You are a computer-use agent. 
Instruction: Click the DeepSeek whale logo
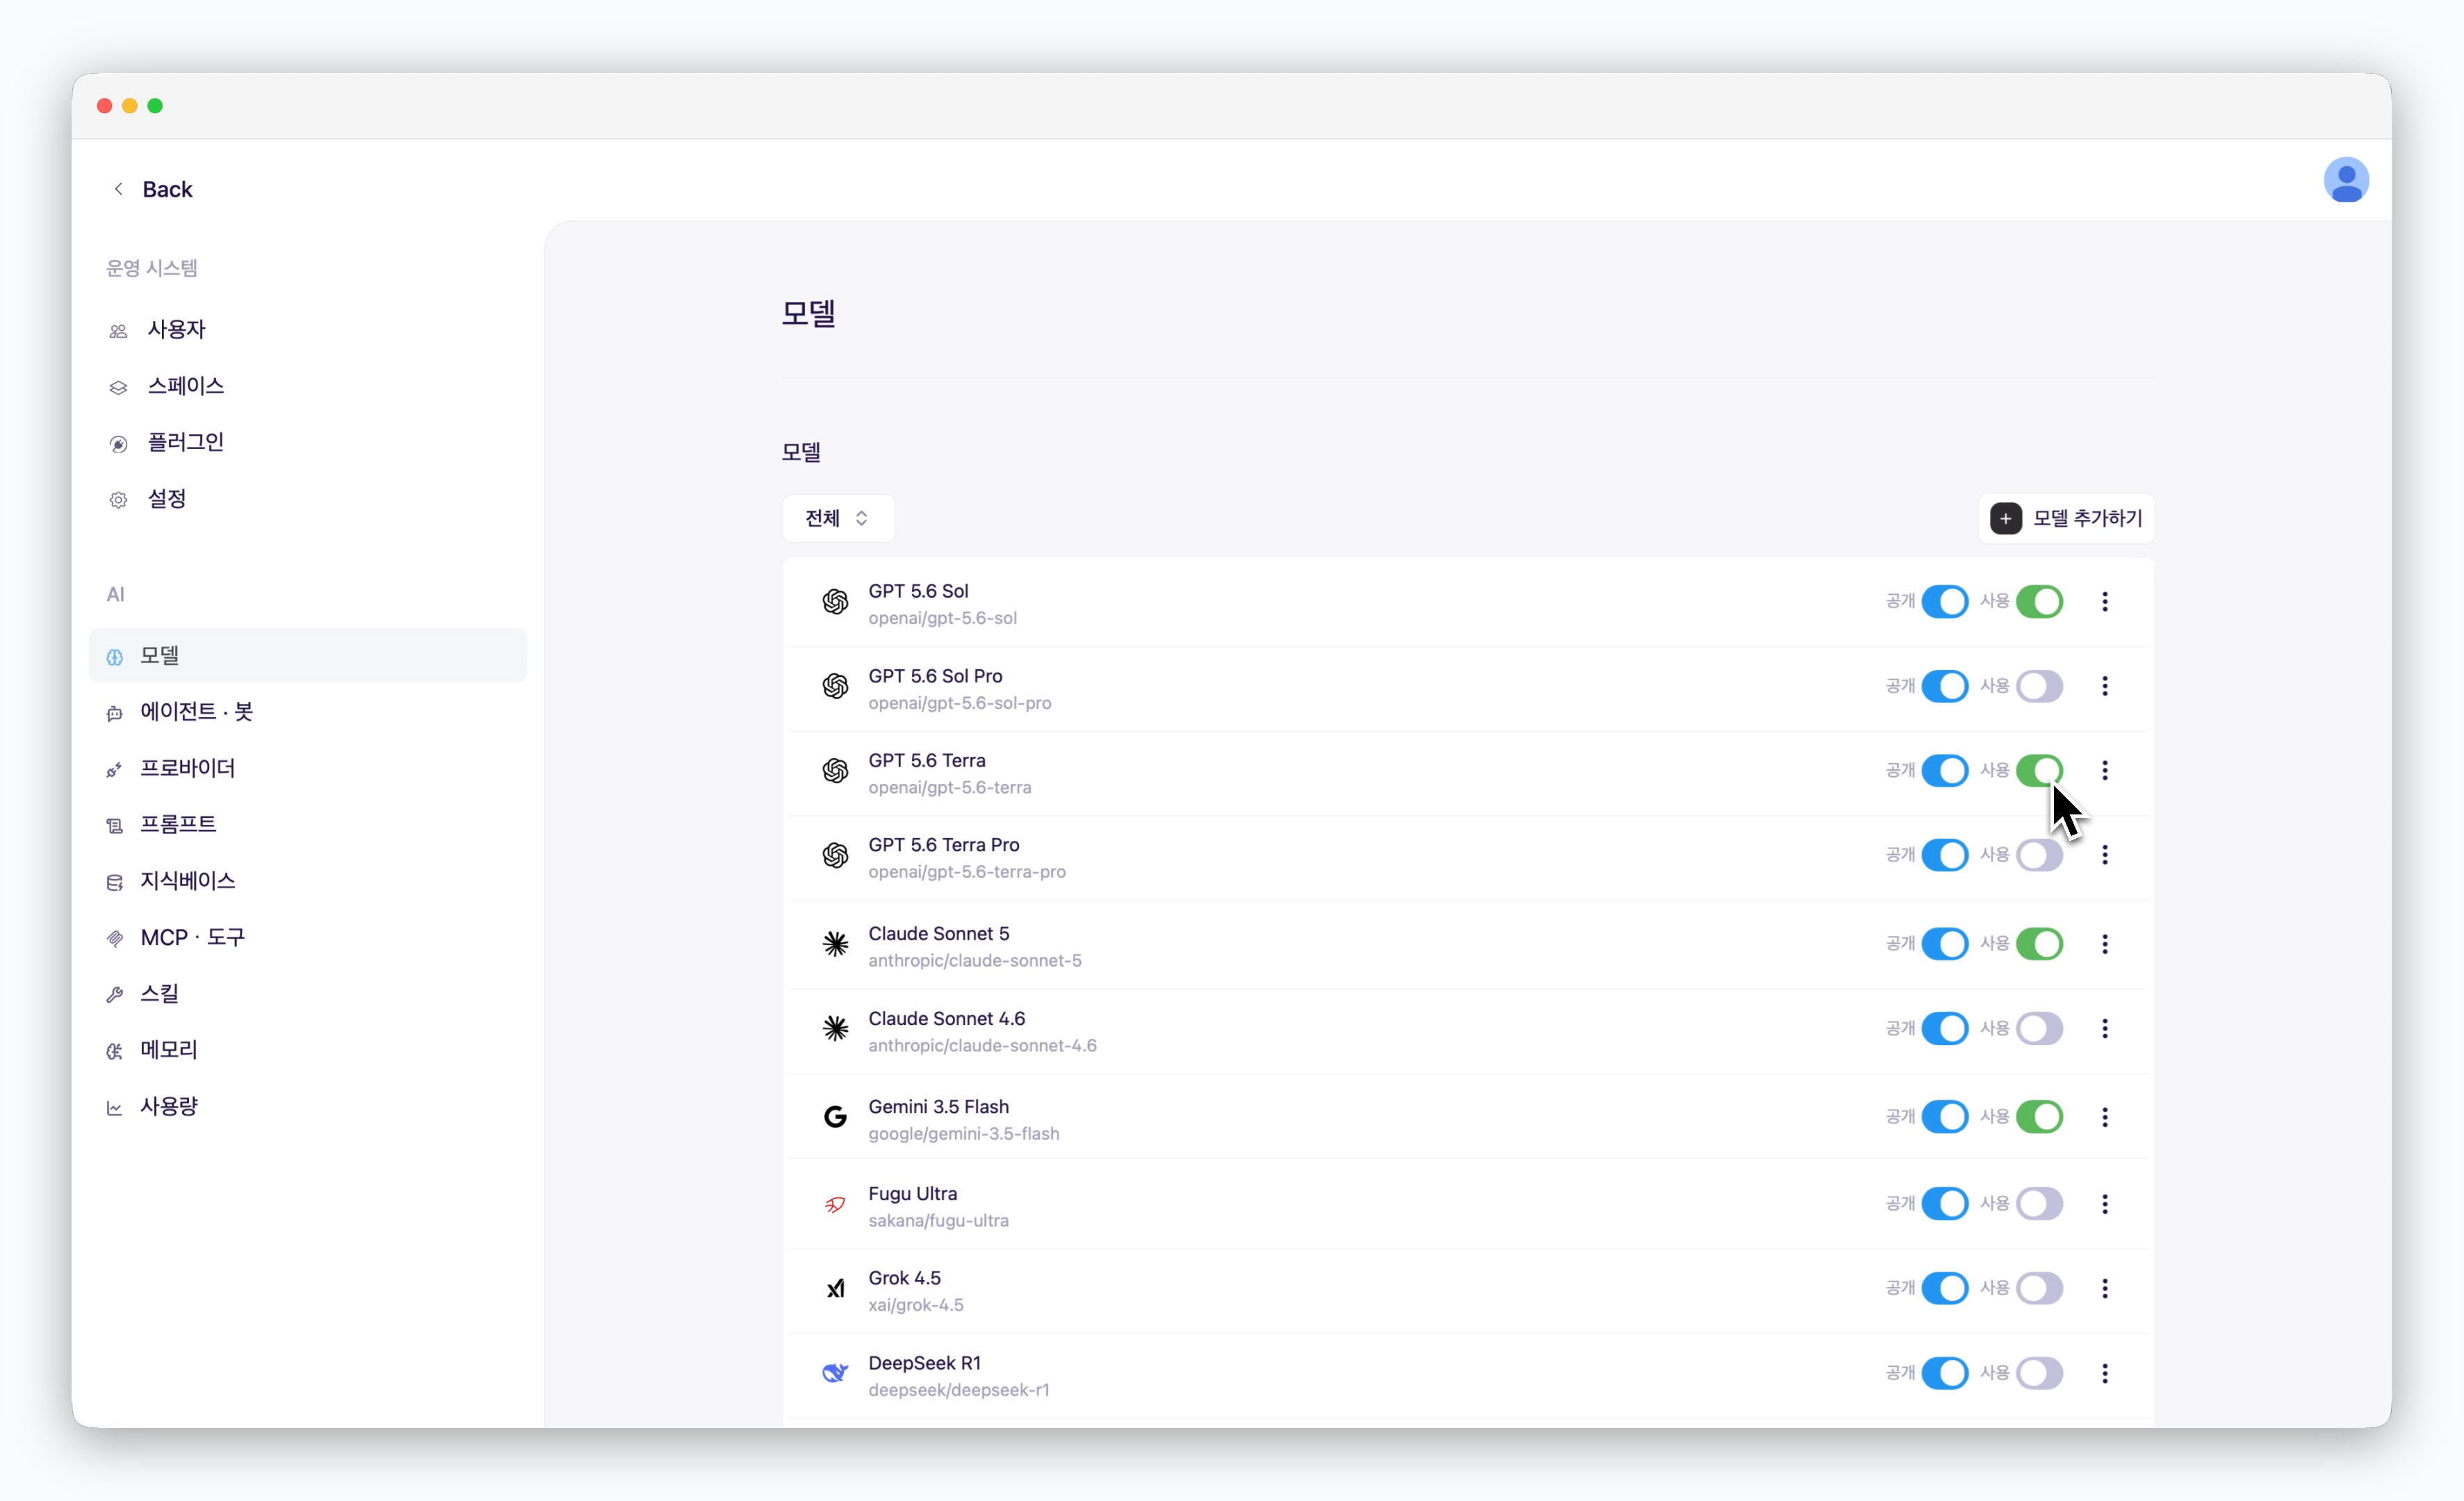pyautogui.click(x=835, y=1374)
